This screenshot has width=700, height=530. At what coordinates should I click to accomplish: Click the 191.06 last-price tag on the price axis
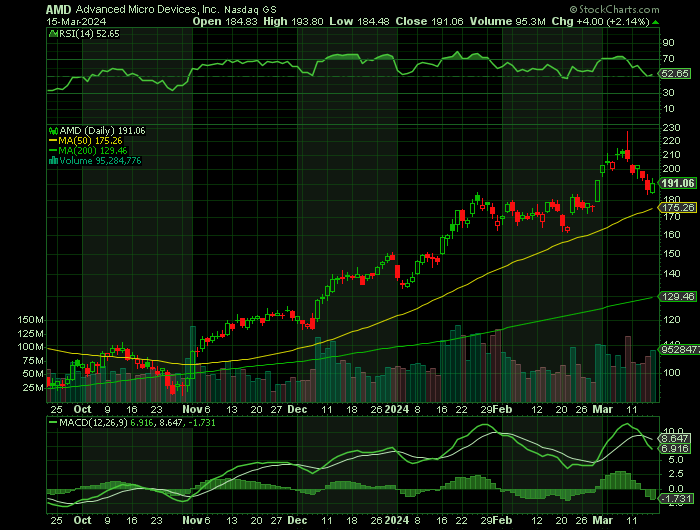[678, 184]
